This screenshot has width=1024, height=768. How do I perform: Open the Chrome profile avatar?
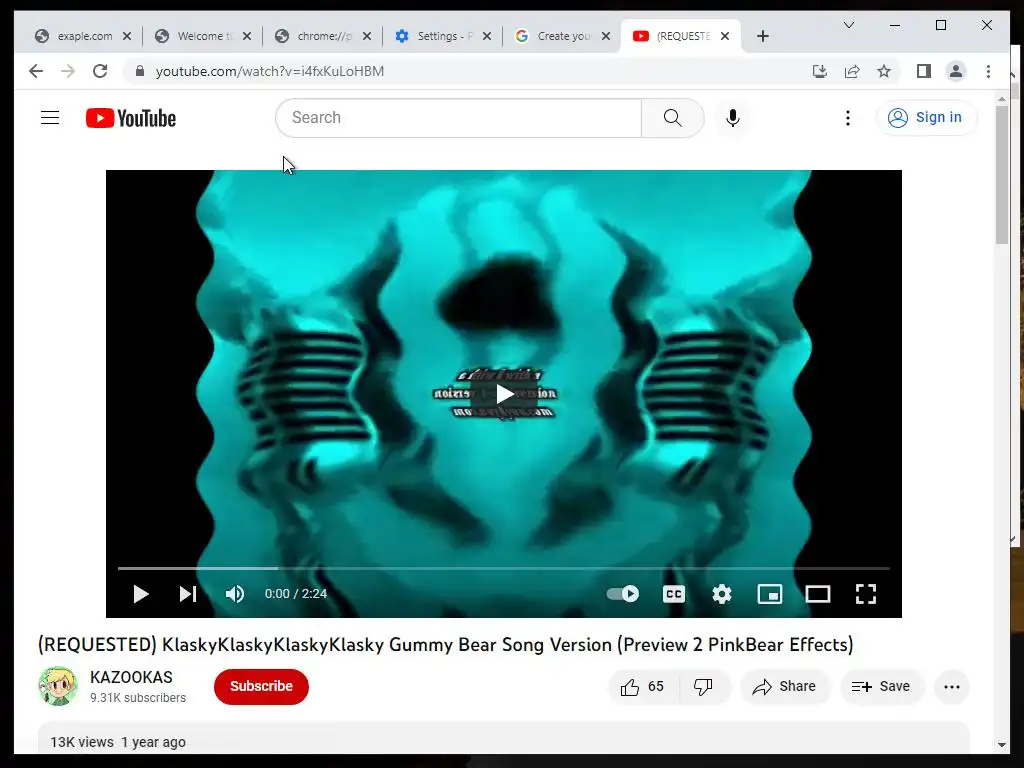tap(956, 71)
